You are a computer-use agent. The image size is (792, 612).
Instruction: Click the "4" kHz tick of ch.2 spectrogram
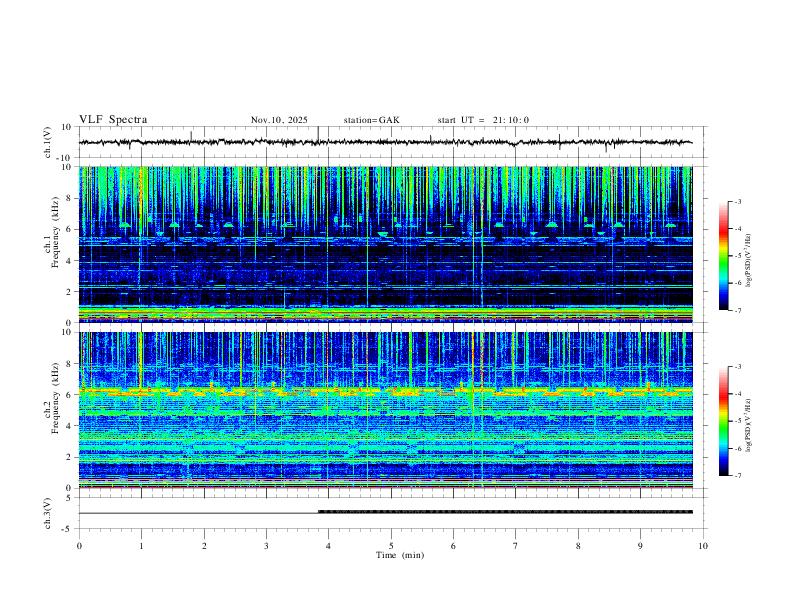point(70,426)
